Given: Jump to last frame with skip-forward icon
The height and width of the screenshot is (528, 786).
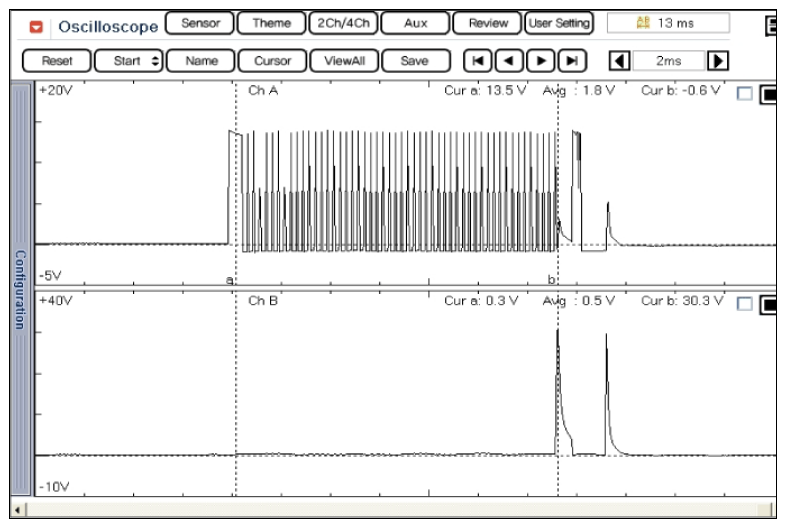Looking at the screenshot, I should tap(571, 61).
